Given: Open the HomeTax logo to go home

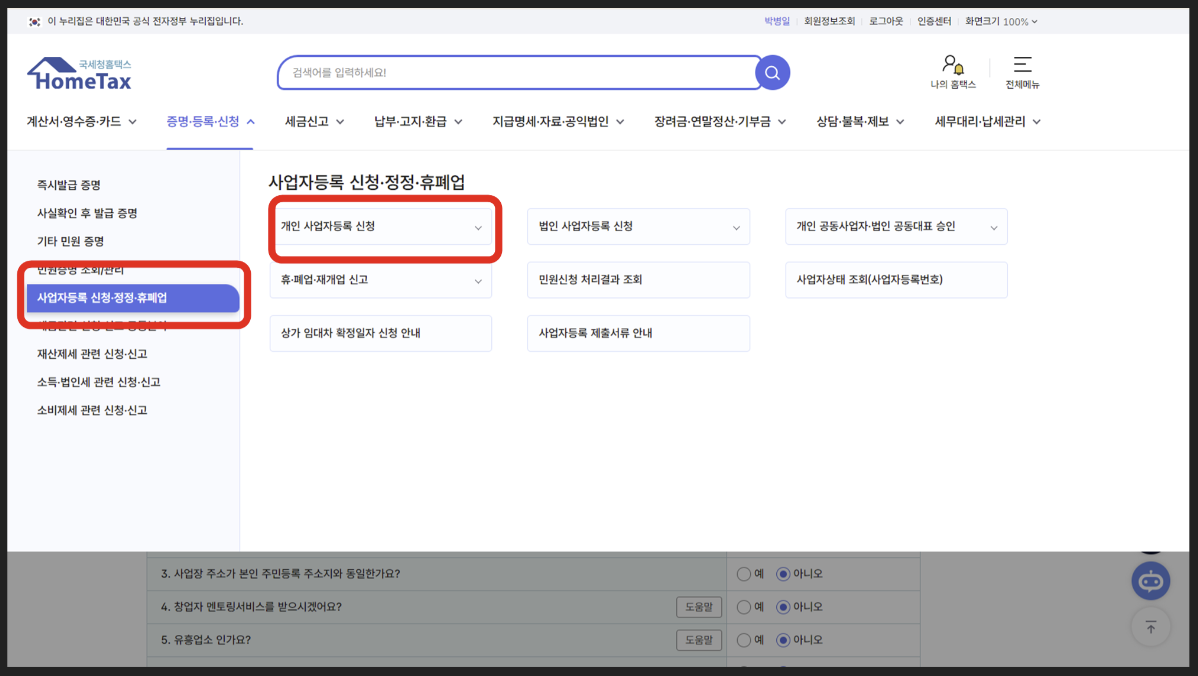Looking at the screenshot, I should [x=78, y=72].
